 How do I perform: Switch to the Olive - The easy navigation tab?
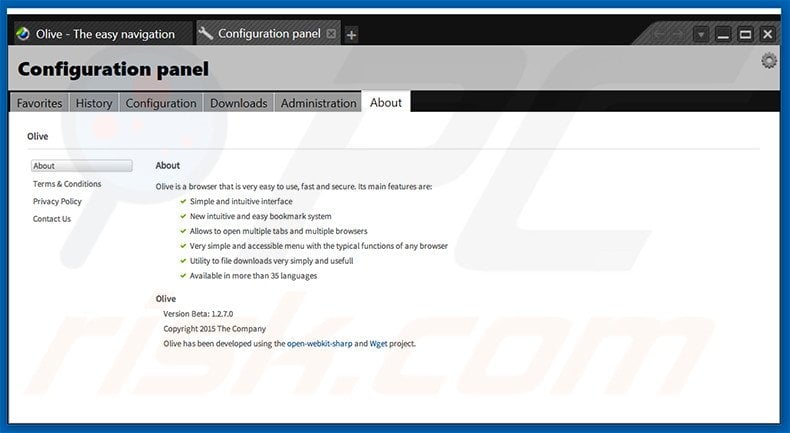pos(103,33)
